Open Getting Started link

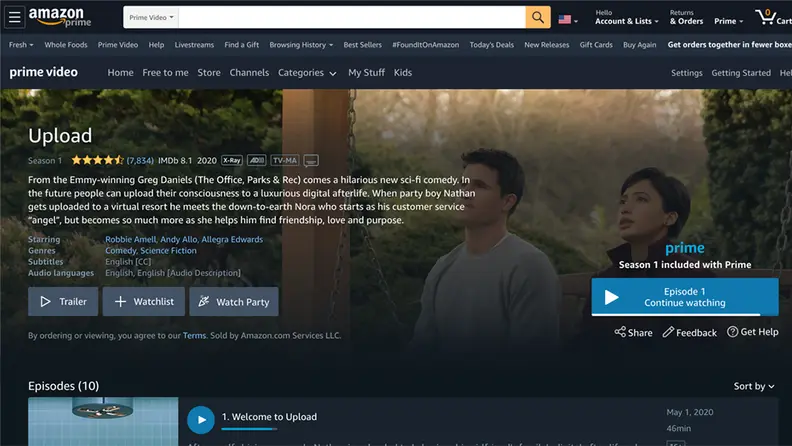741,73
